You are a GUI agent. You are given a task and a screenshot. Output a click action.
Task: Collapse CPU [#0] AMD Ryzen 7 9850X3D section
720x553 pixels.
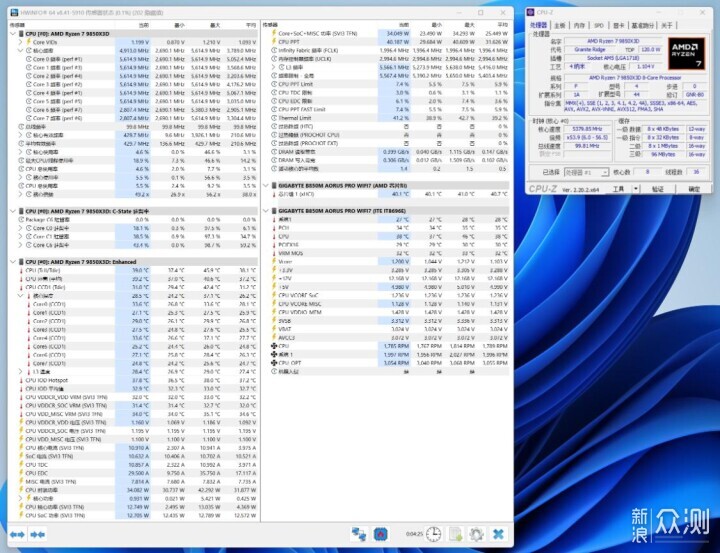tap(13, 34)
